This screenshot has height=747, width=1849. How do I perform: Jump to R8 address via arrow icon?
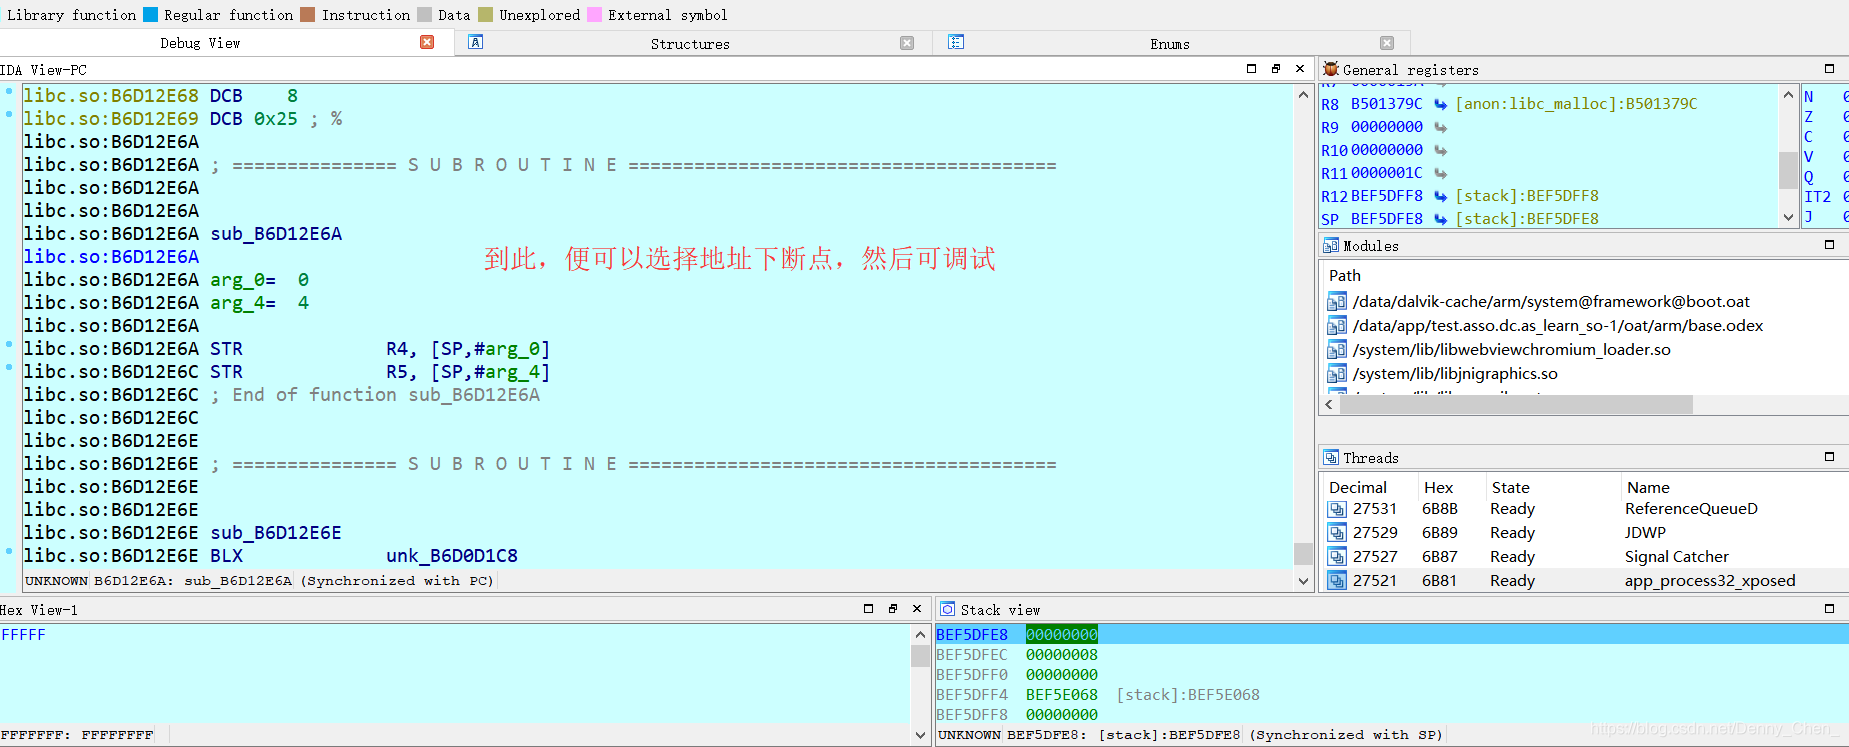pos(1441,104)
